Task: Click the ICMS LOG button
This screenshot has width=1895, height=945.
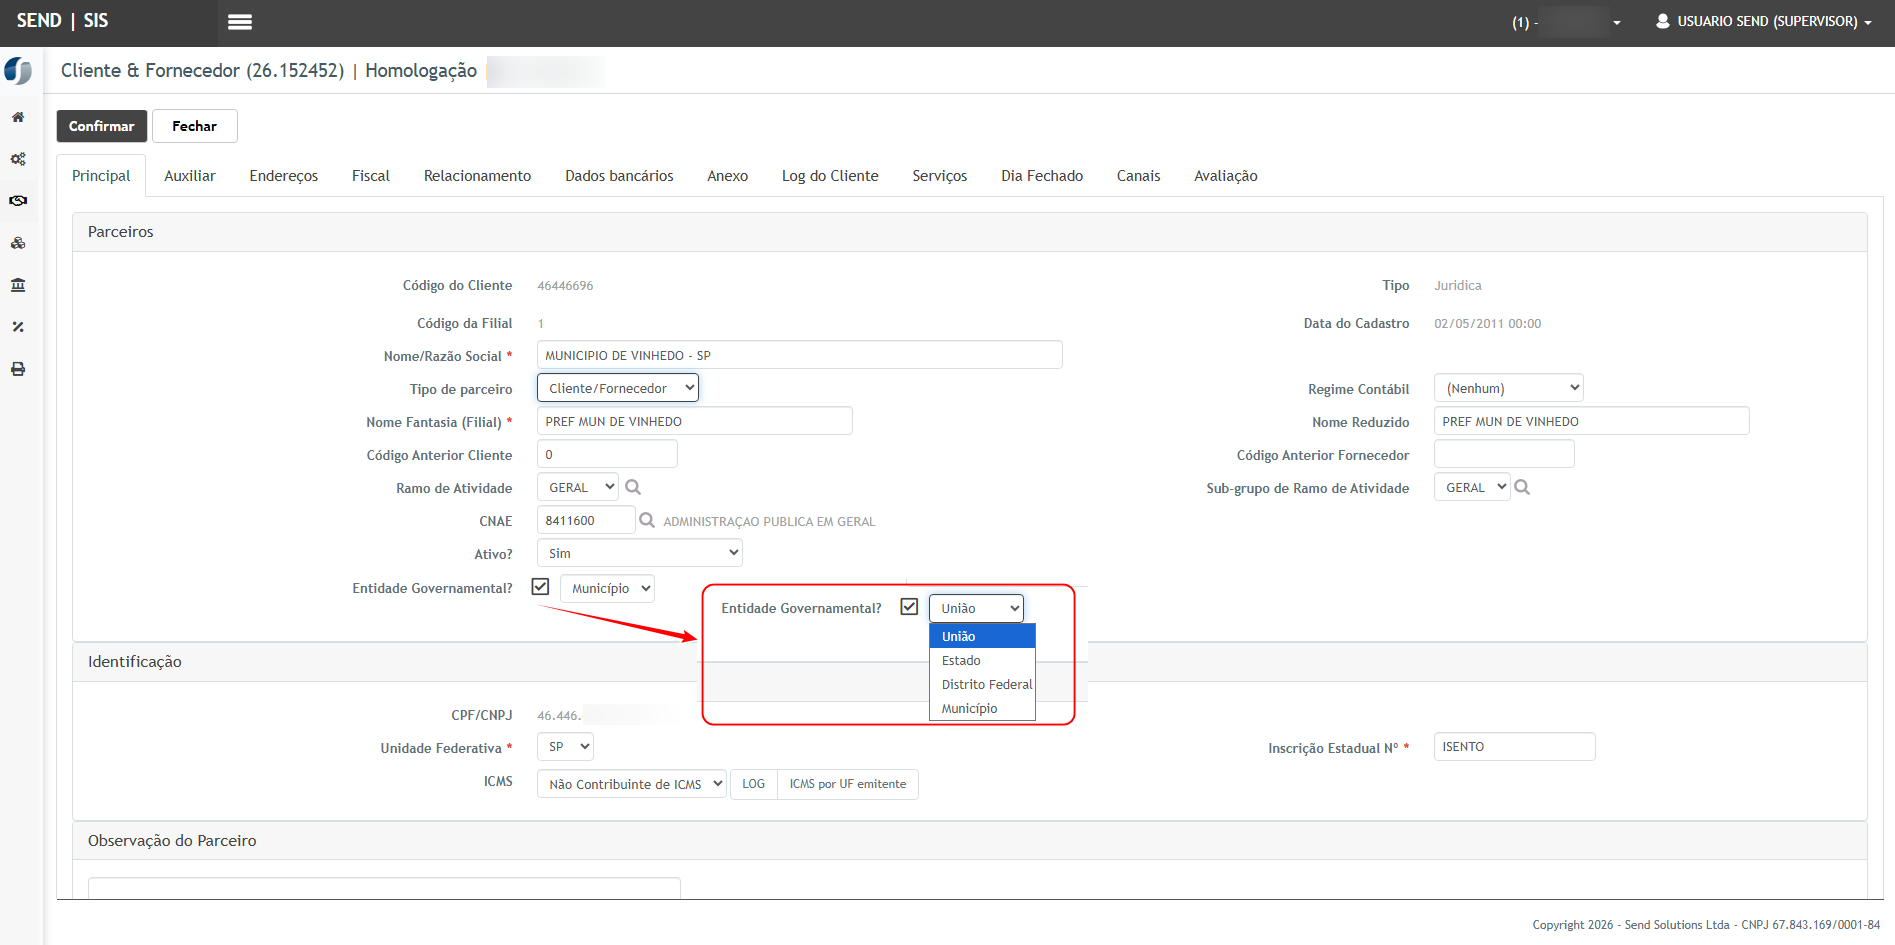Action: 754,784
